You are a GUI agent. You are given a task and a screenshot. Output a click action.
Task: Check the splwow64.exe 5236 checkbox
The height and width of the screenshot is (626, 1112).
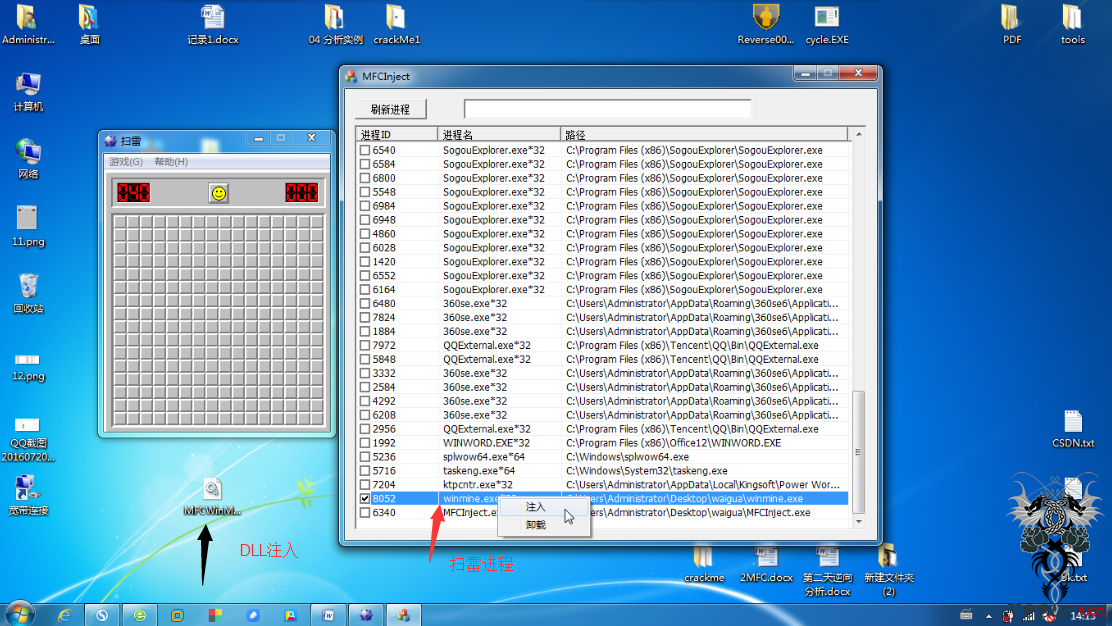[365, 457]
